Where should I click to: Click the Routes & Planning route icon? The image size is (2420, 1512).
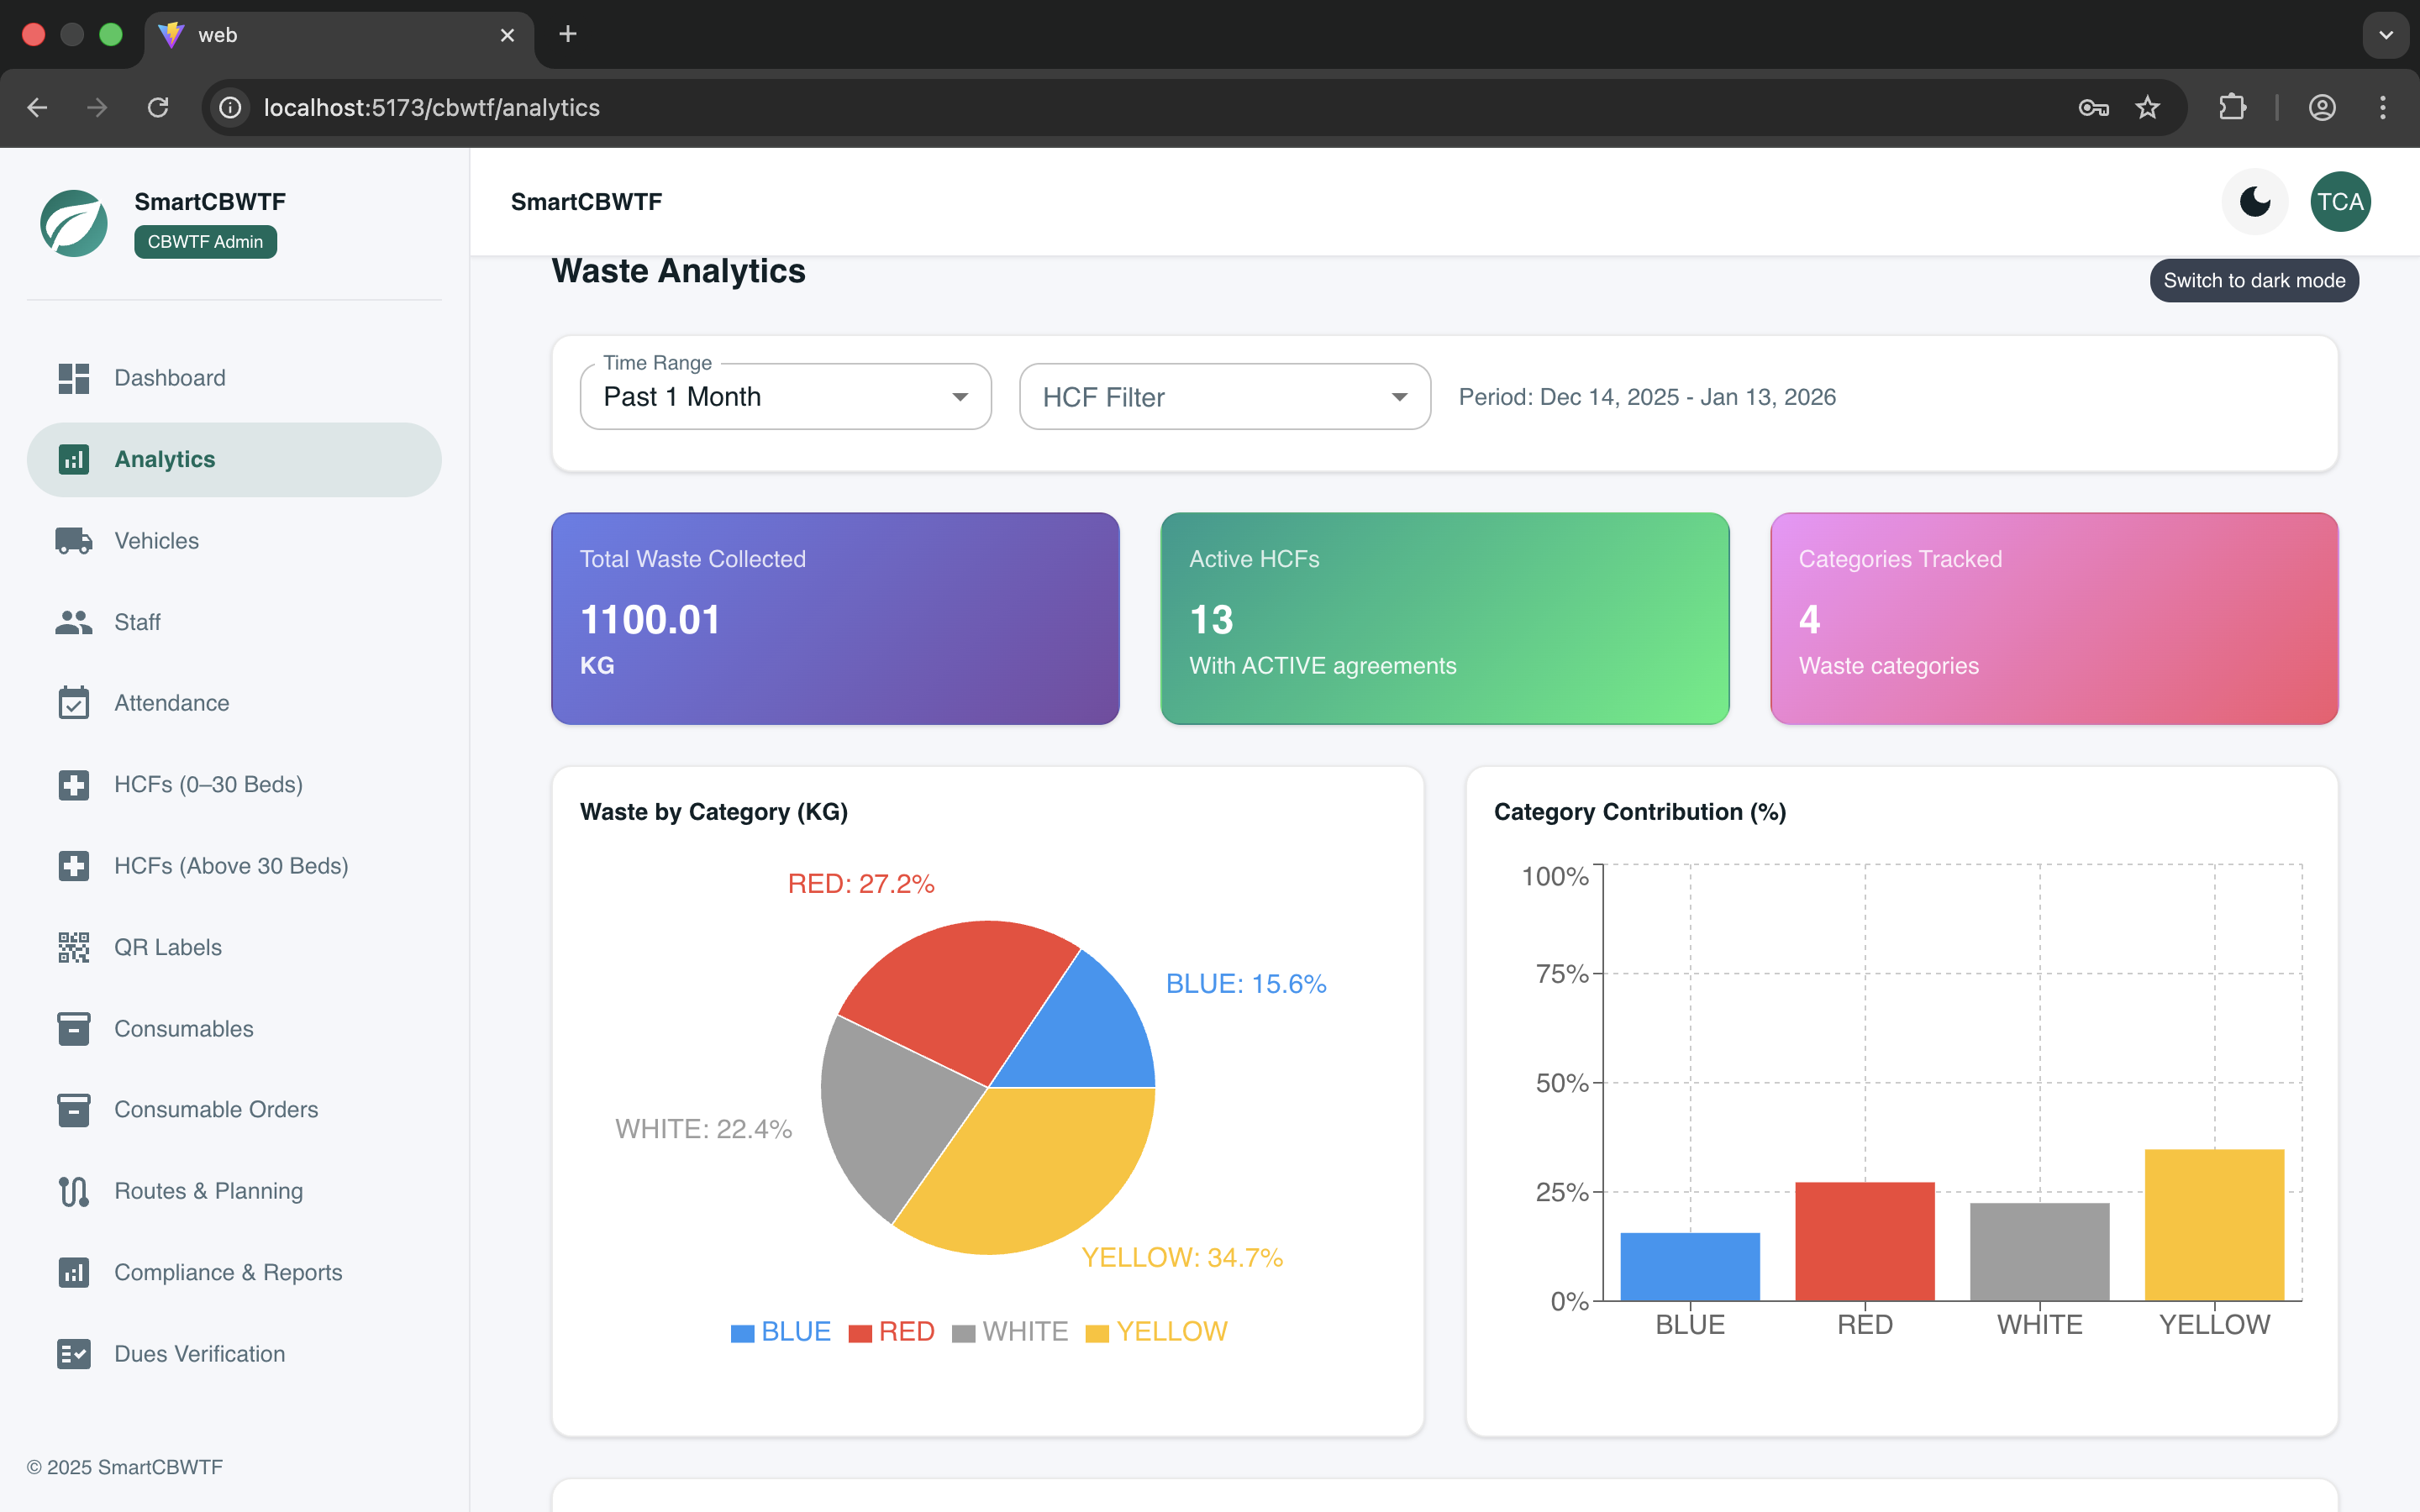(73, 1191)
